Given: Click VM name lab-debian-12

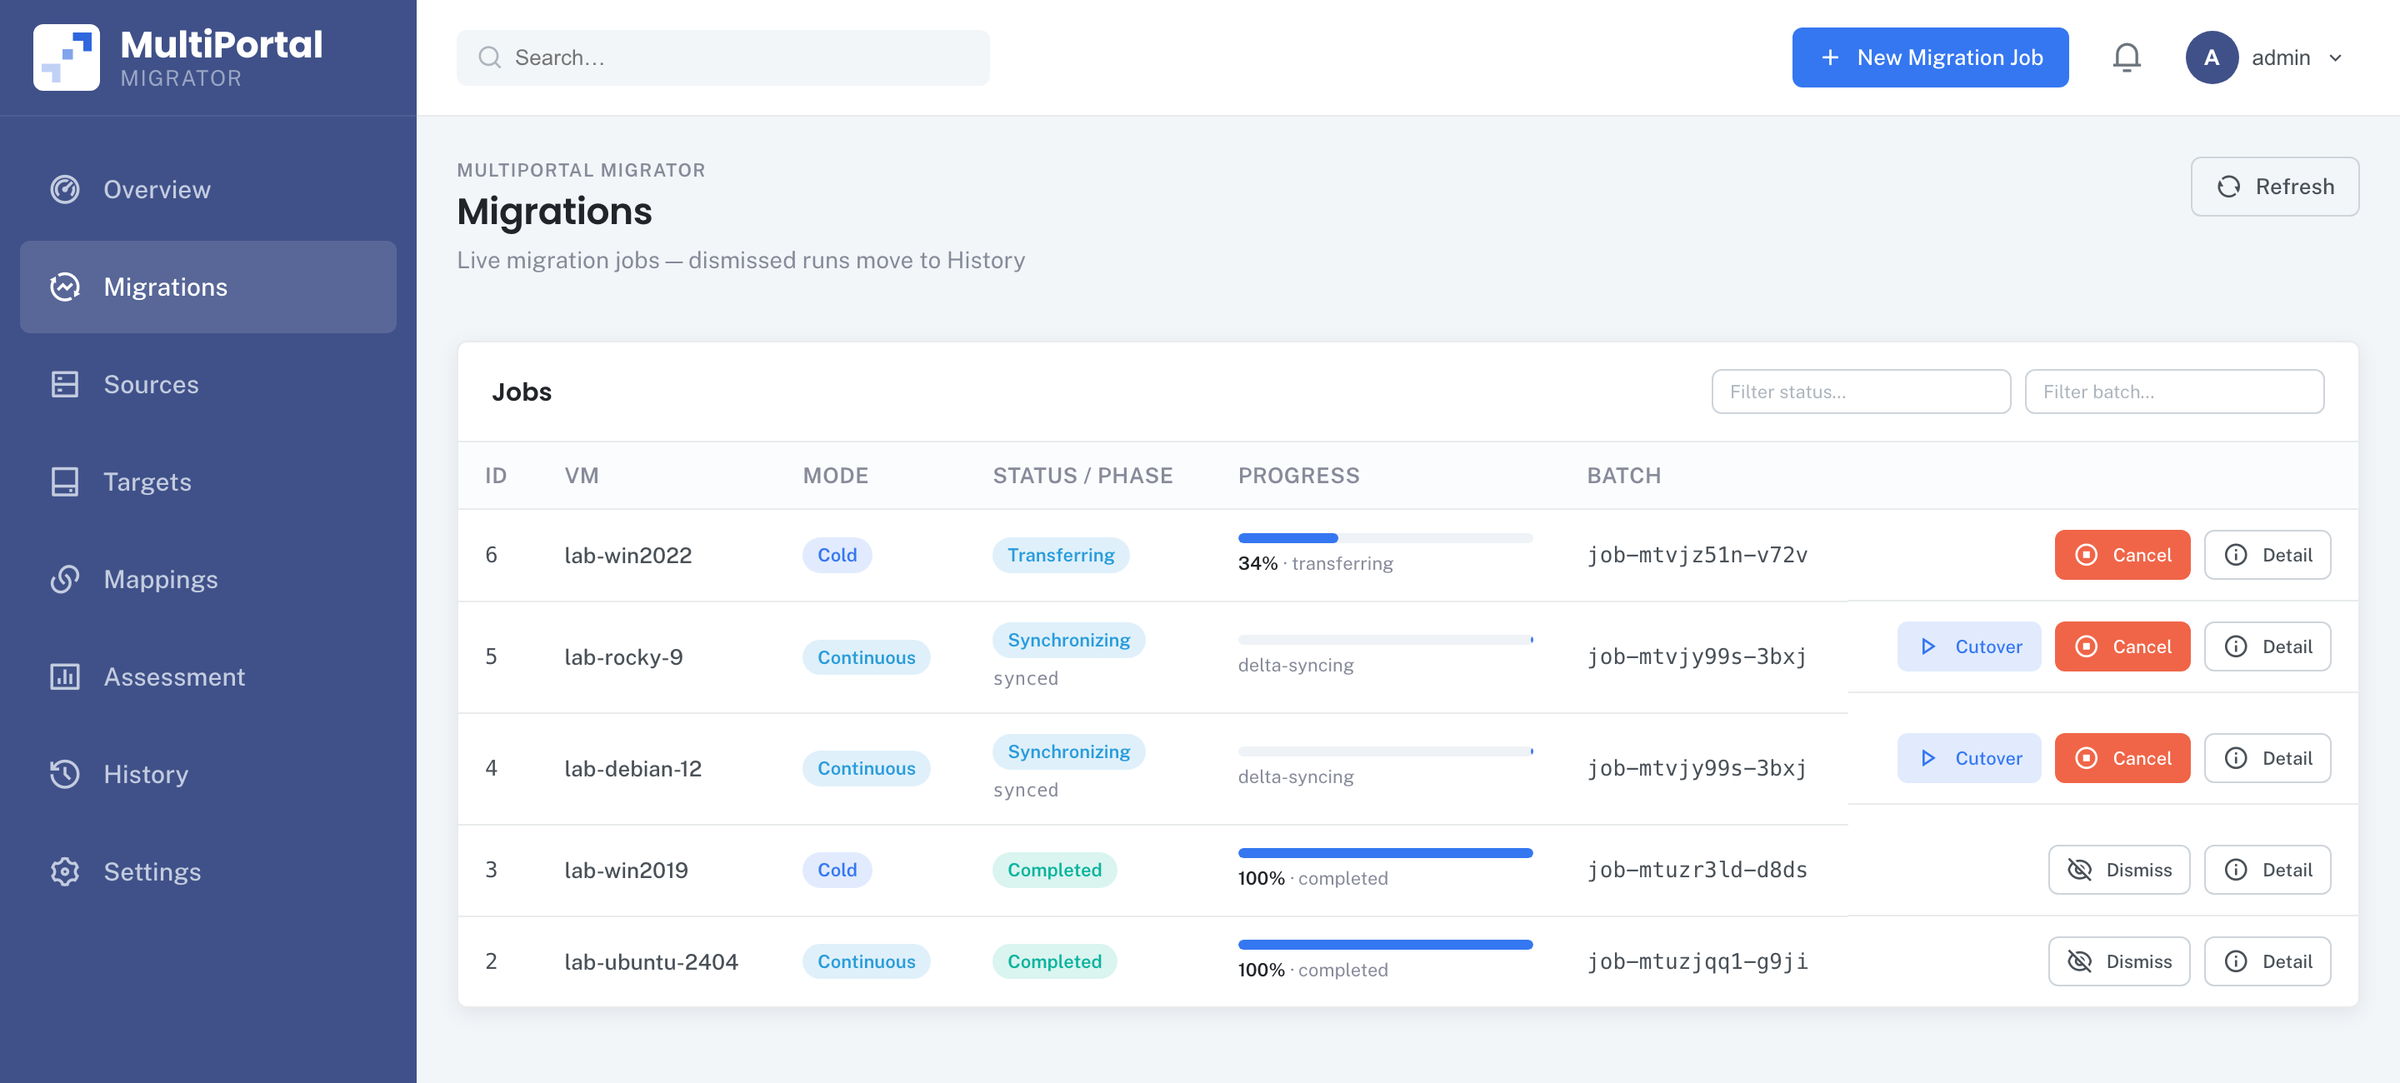Looking at the screenshot, I should tap(633, 768).
